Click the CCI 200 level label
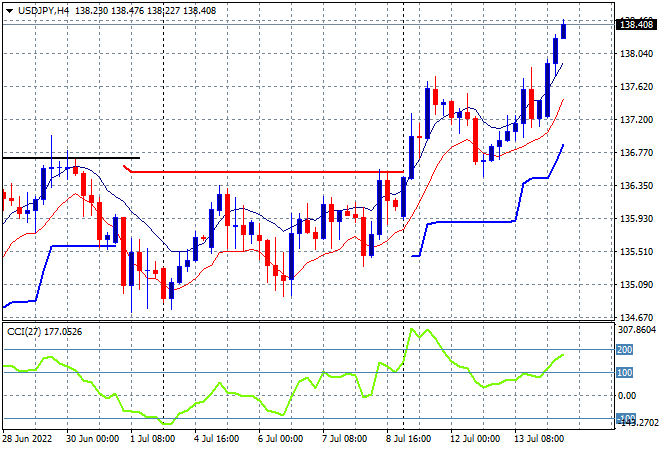The height and width of the screenshot is (450, 660). coord(625,350)
